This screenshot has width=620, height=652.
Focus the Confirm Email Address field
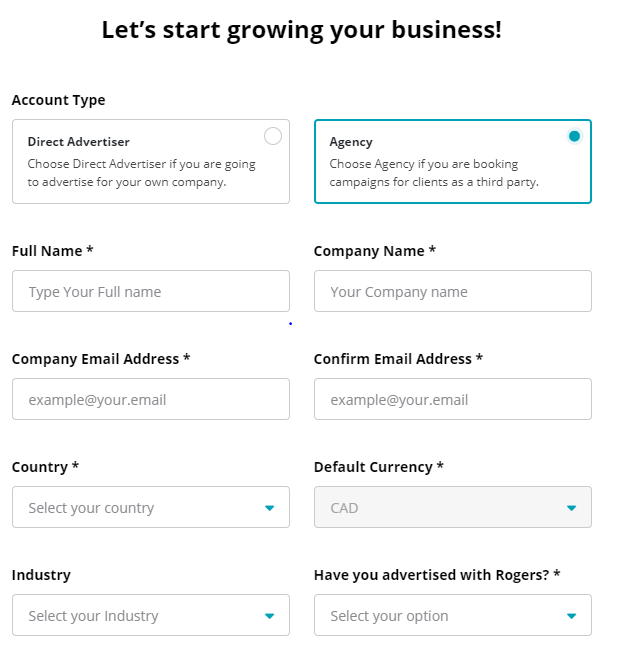coord(452,399)
